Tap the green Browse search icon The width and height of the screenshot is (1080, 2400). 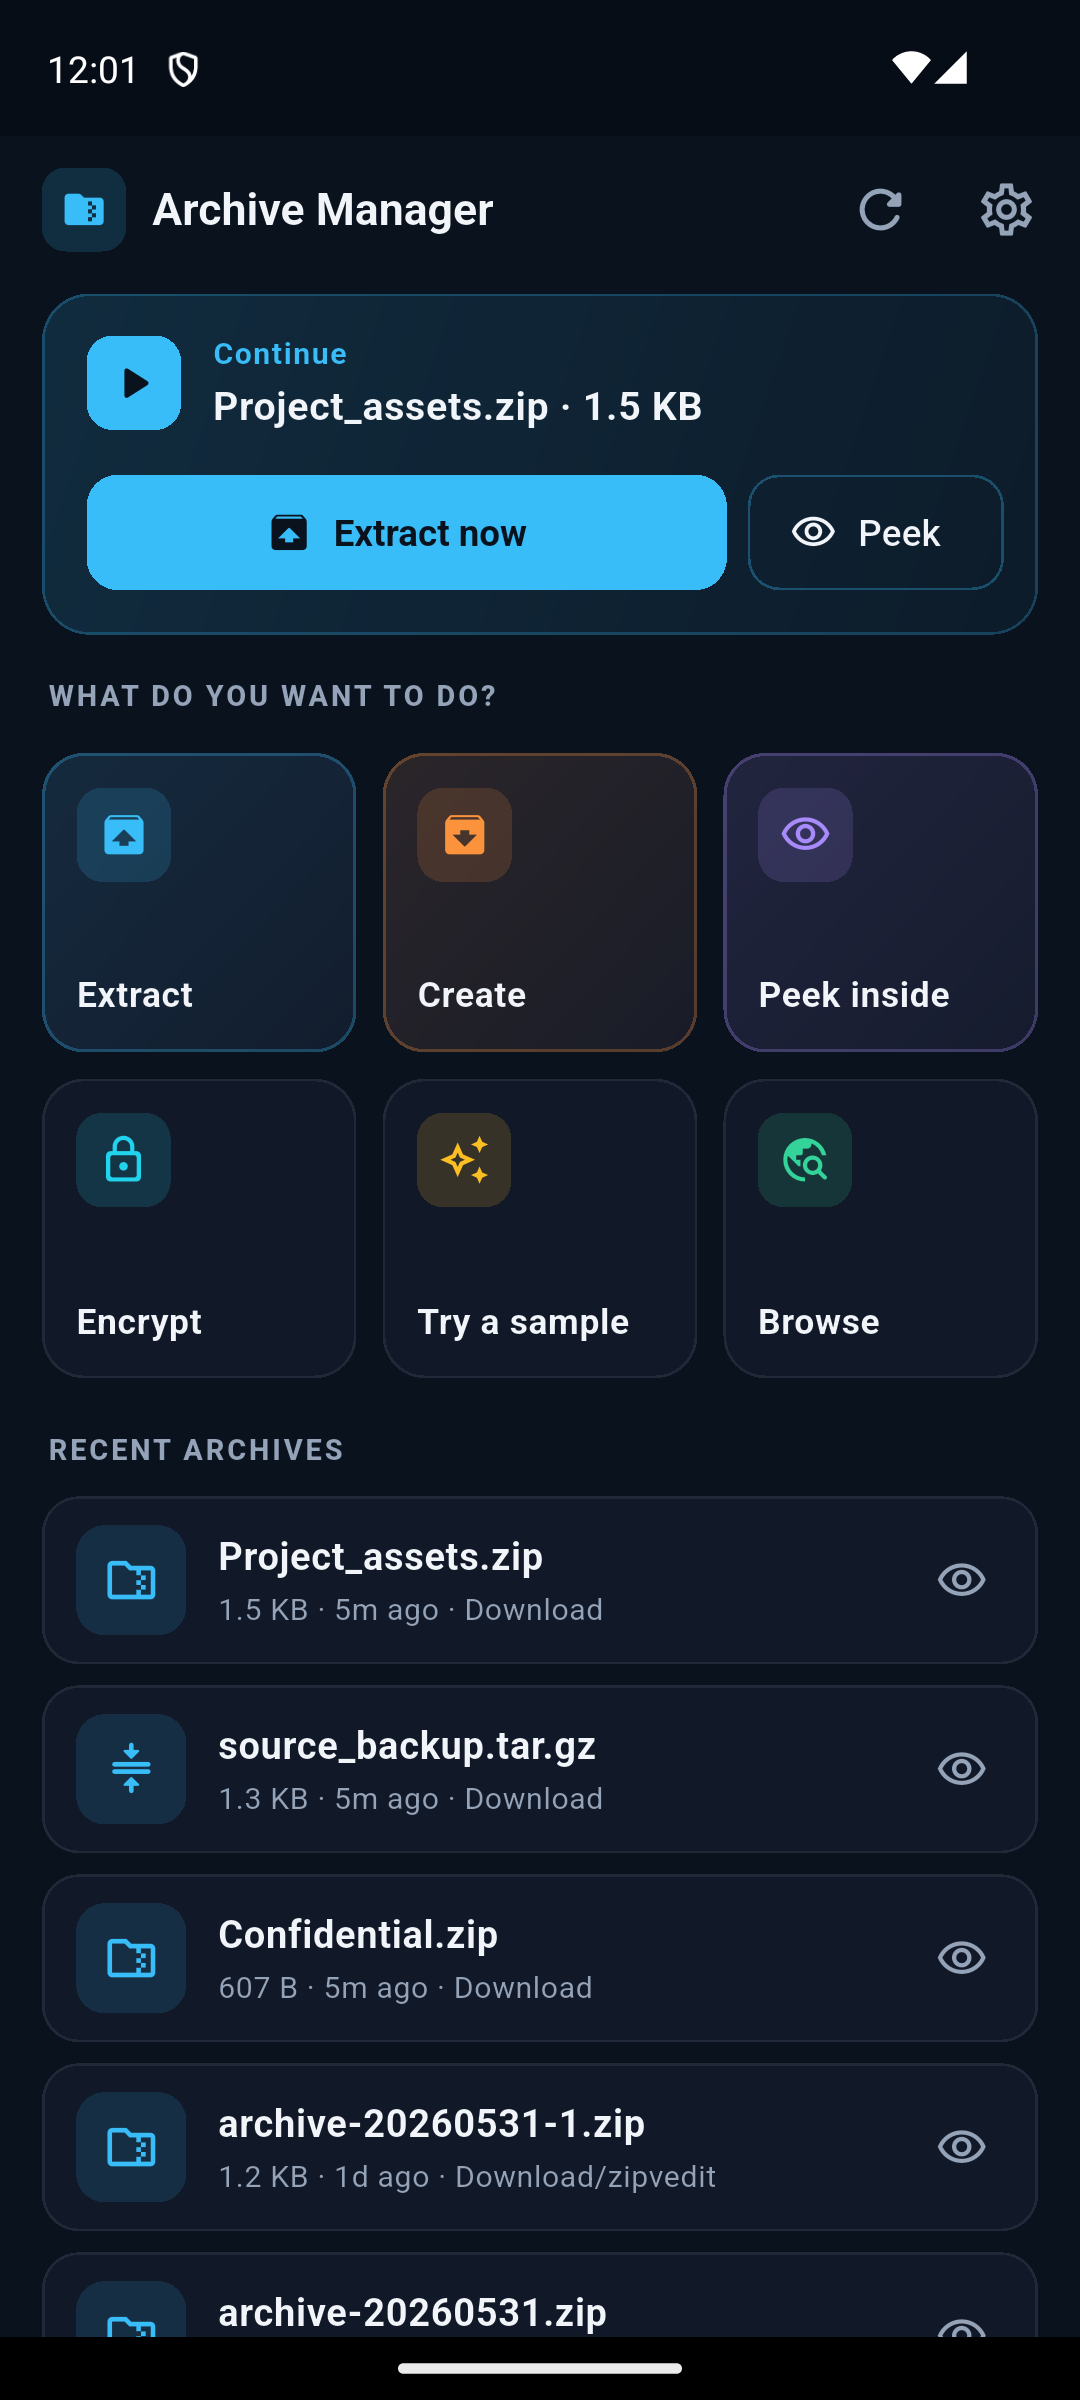tap(805, 1160)
